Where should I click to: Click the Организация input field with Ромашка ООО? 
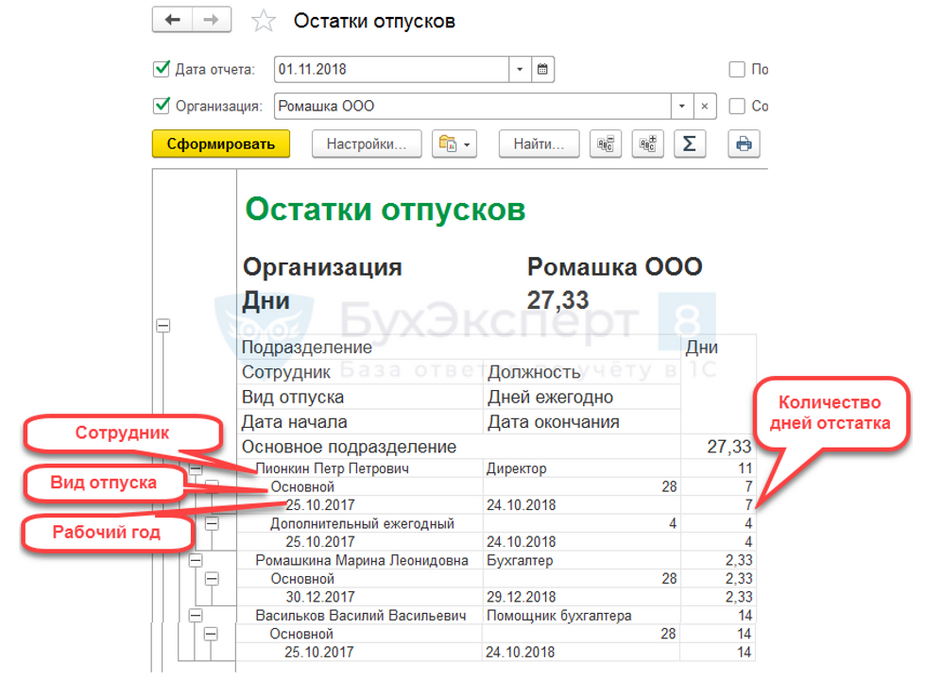tap(470, 106)
